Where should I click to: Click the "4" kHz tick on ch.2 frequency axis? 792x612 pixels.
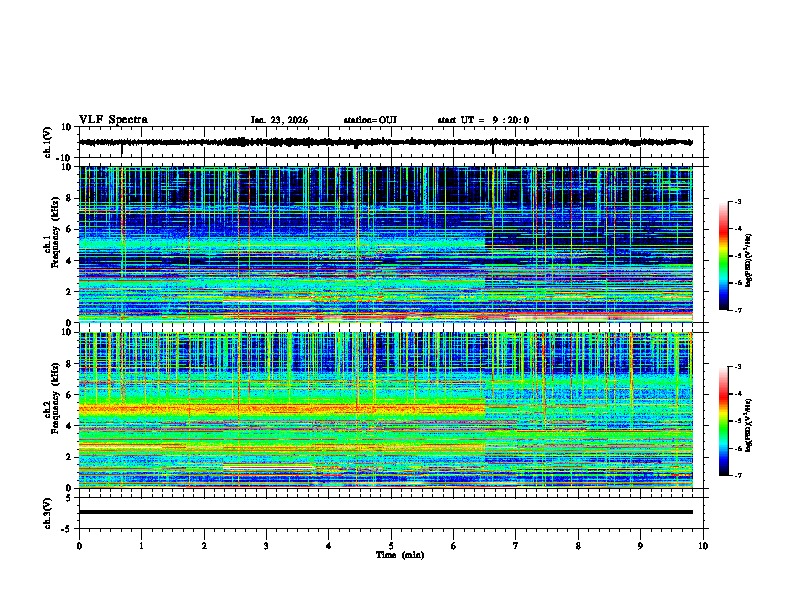click(69, 426)
